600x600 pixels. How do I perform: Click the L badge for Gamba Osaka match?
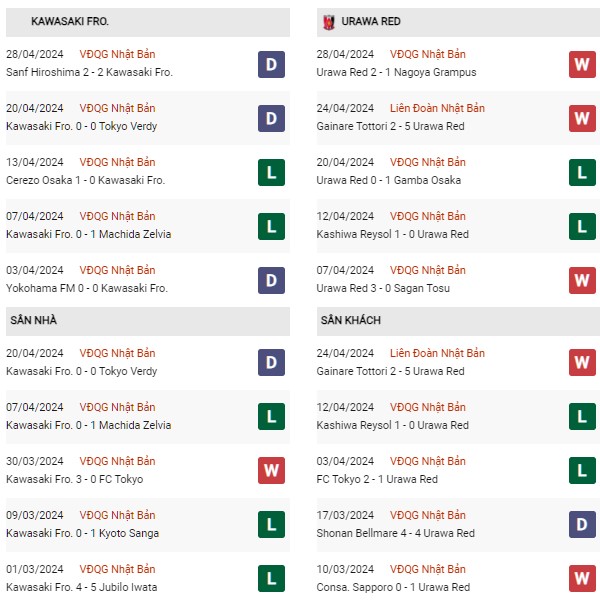point(582,173)
